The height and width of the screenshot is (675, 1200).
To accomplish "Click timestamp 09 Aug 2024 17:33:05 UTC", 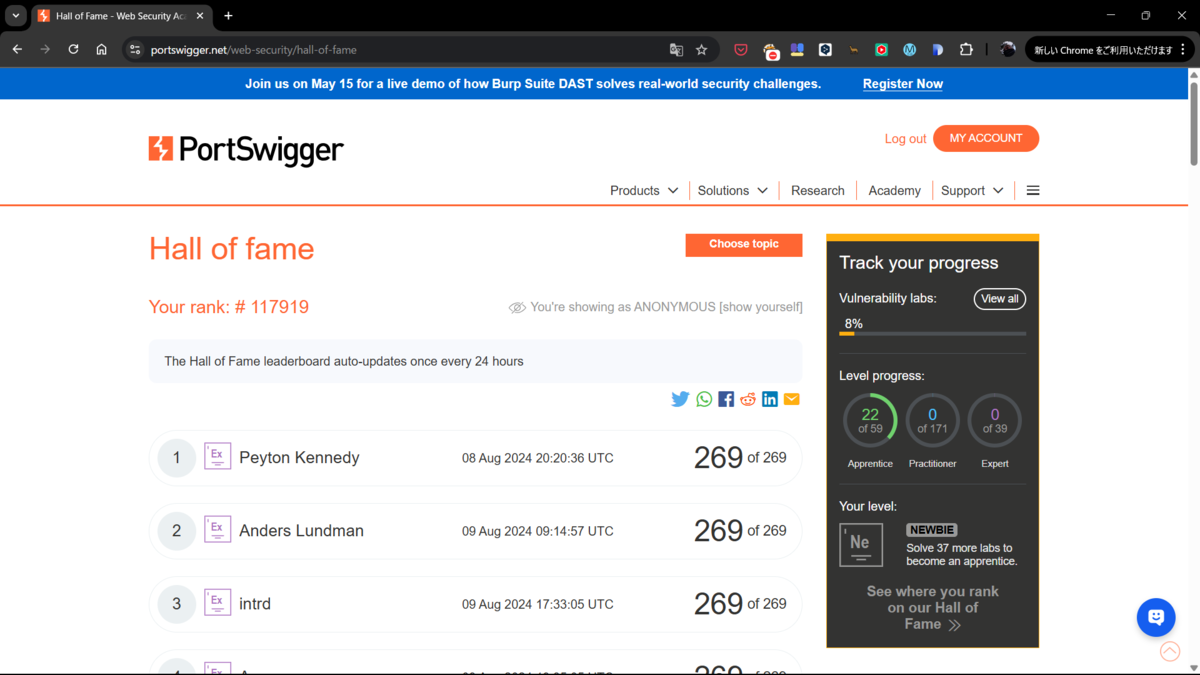I will pyautogui.click(x=538, y=604).
